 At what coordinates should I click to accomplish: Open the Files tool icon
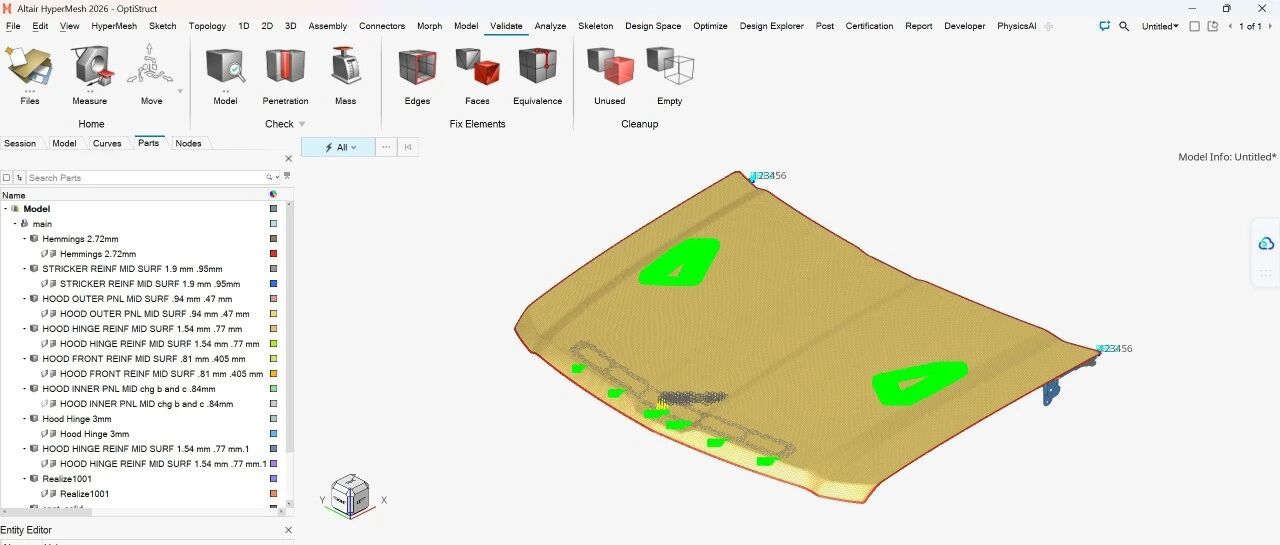(x=30, y=68)
